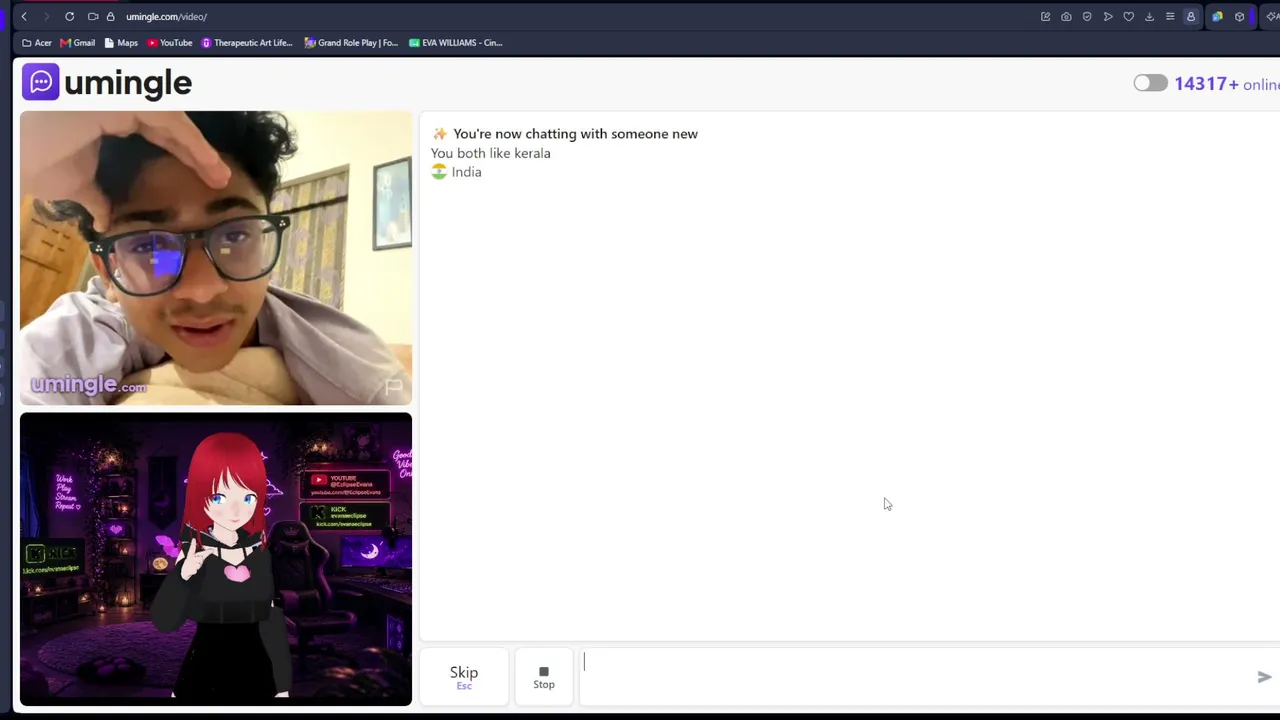Click the snapshot camera icon in toolbar
This screenshot has height=720, width=1280.
(1066, 17)
